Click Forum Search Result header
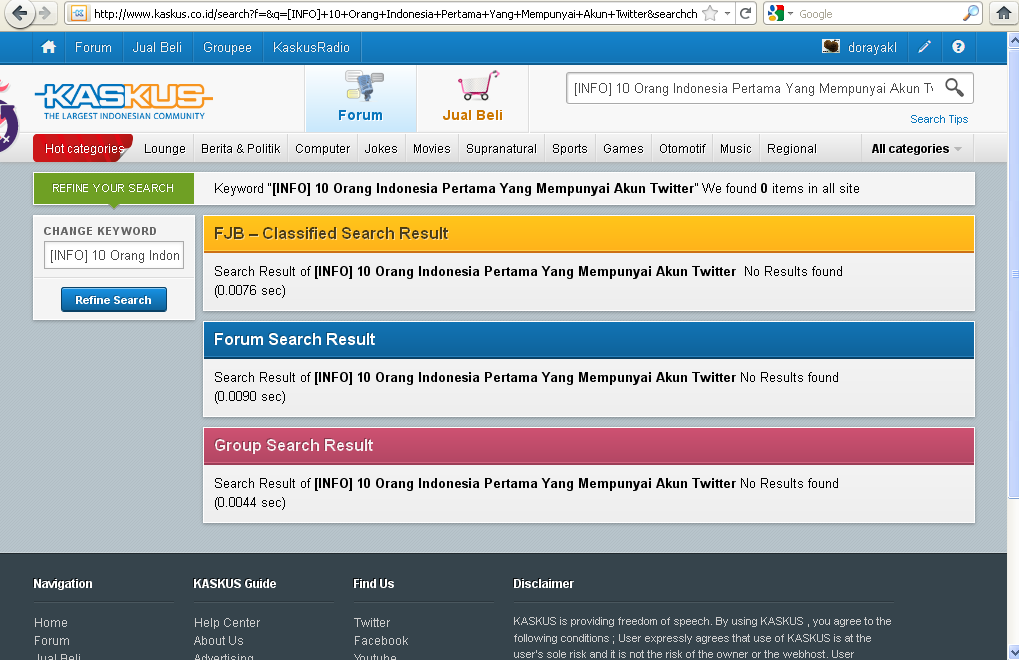 [589, 340]
